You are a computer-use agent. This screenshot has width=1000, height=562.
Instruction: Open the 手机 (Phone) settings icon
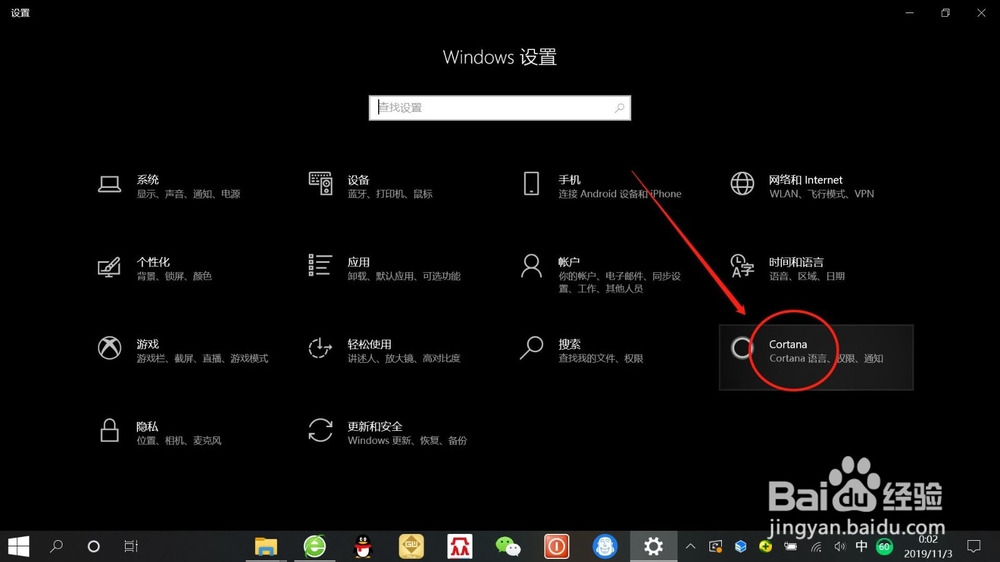coord(531,184)
